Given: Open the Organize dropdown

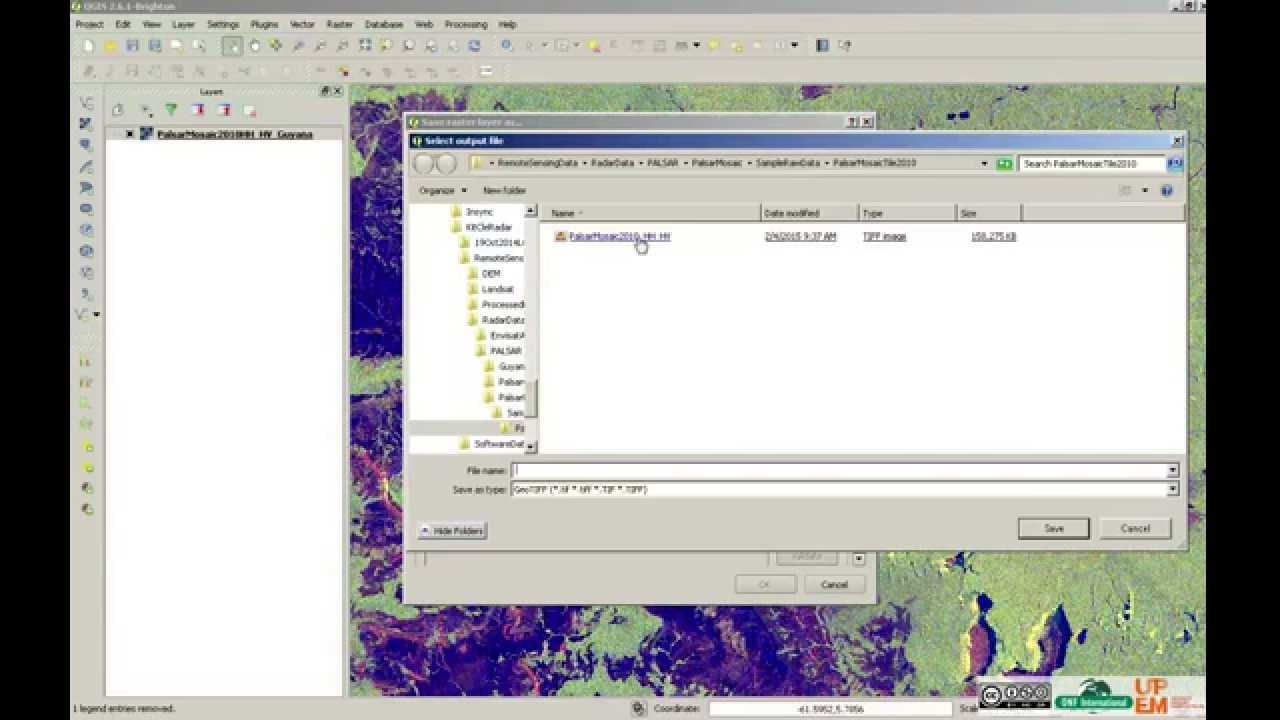Looking at the screenshot, I should [443, 190].
